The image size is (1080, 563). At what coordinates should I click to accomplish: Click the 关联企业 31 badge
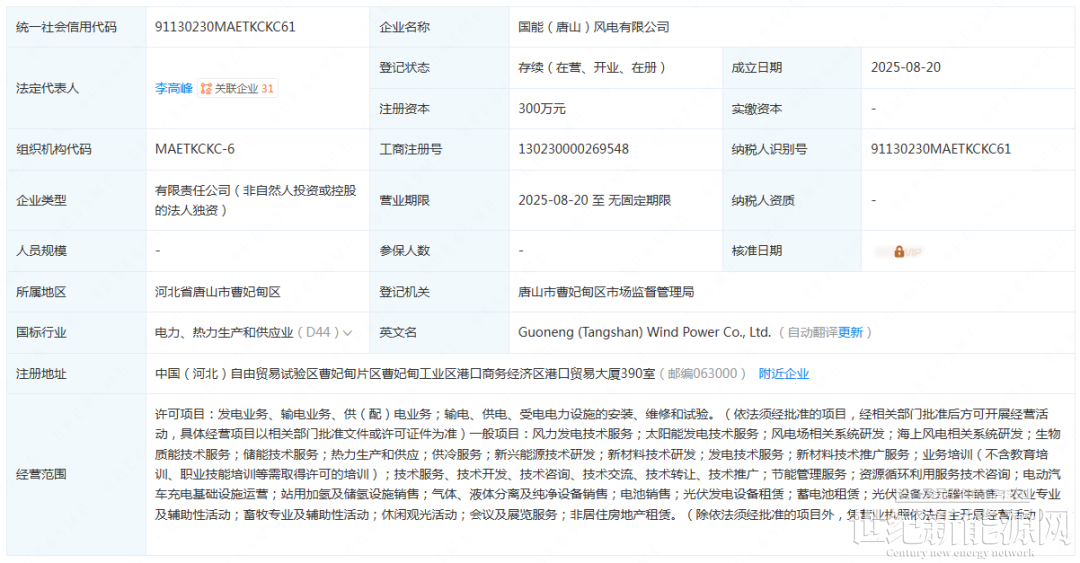click(238, 88)
